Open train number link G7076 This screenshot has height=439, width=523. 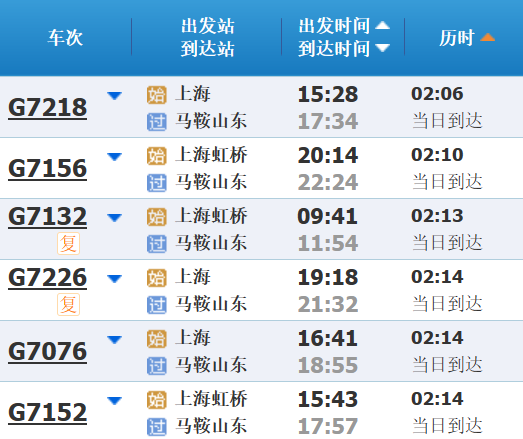(47, 352)
